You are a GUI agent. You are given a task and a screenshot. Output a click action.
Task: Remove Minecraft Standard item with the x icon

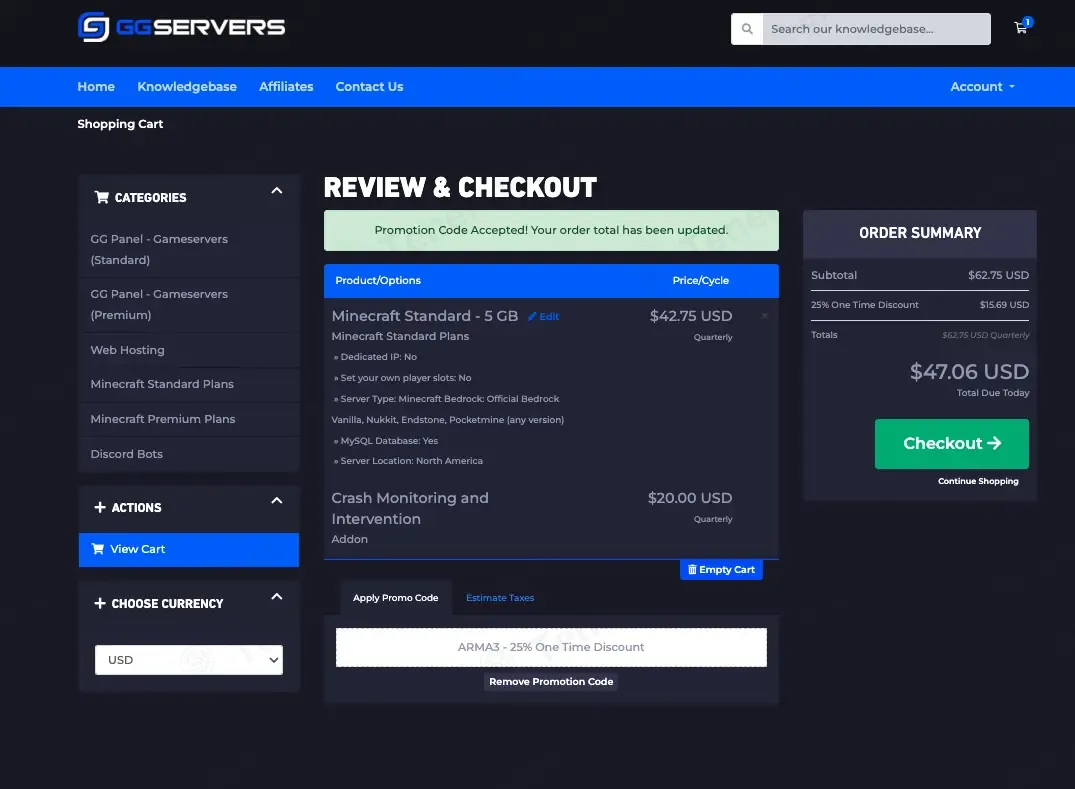click(764, 316)
